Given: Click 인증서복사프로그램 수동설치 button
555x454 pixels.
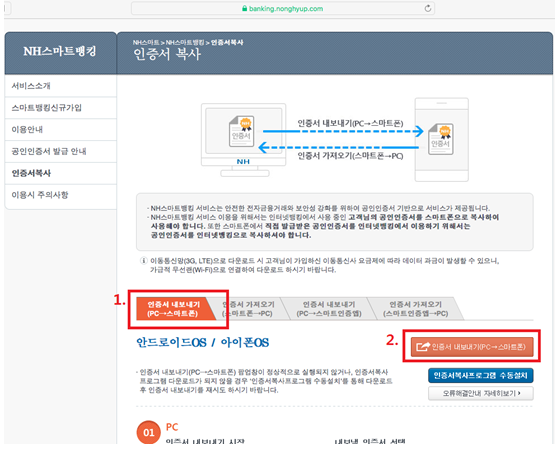Looking at the screenshot, I should tap(480, 375).
